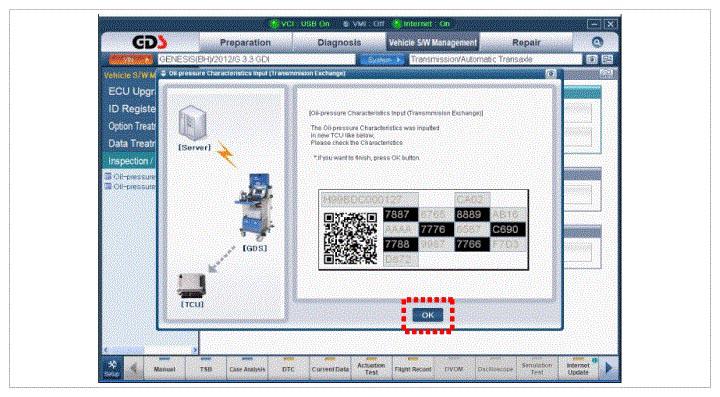Close the GDS window

[610, 24]
